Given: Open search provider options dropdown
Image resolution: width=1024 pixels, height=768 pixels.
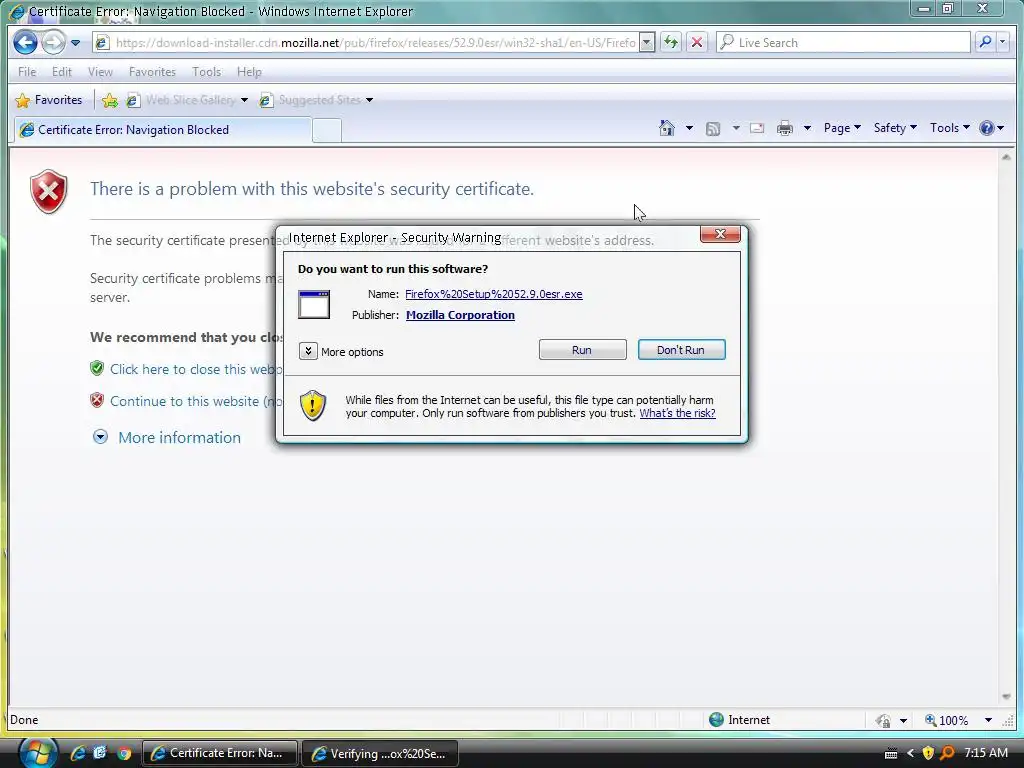Looking at the screenshot, I should [1003, 43].
